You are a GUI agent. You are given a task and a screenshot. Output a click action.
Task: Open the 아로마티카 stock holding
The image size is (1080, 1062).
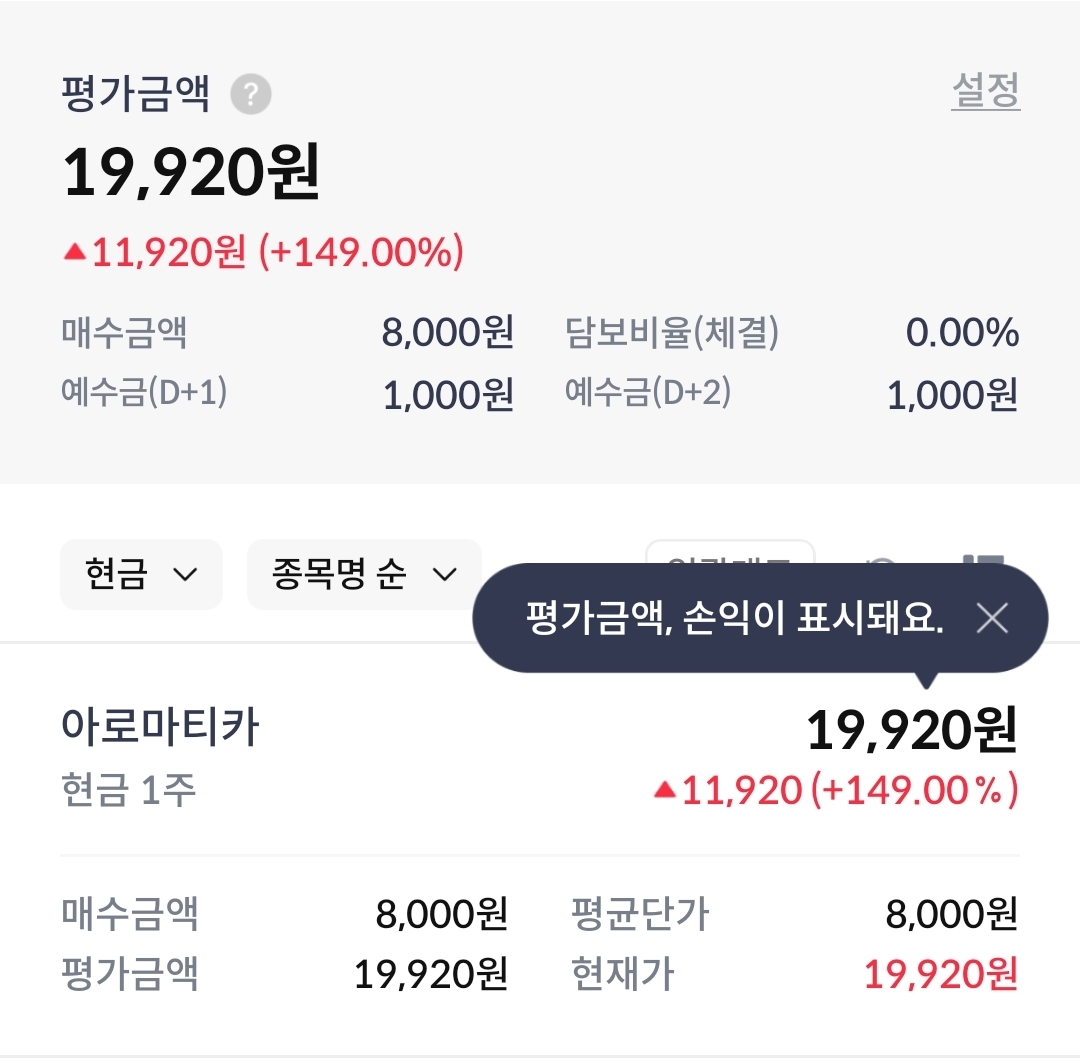[160, 727]
